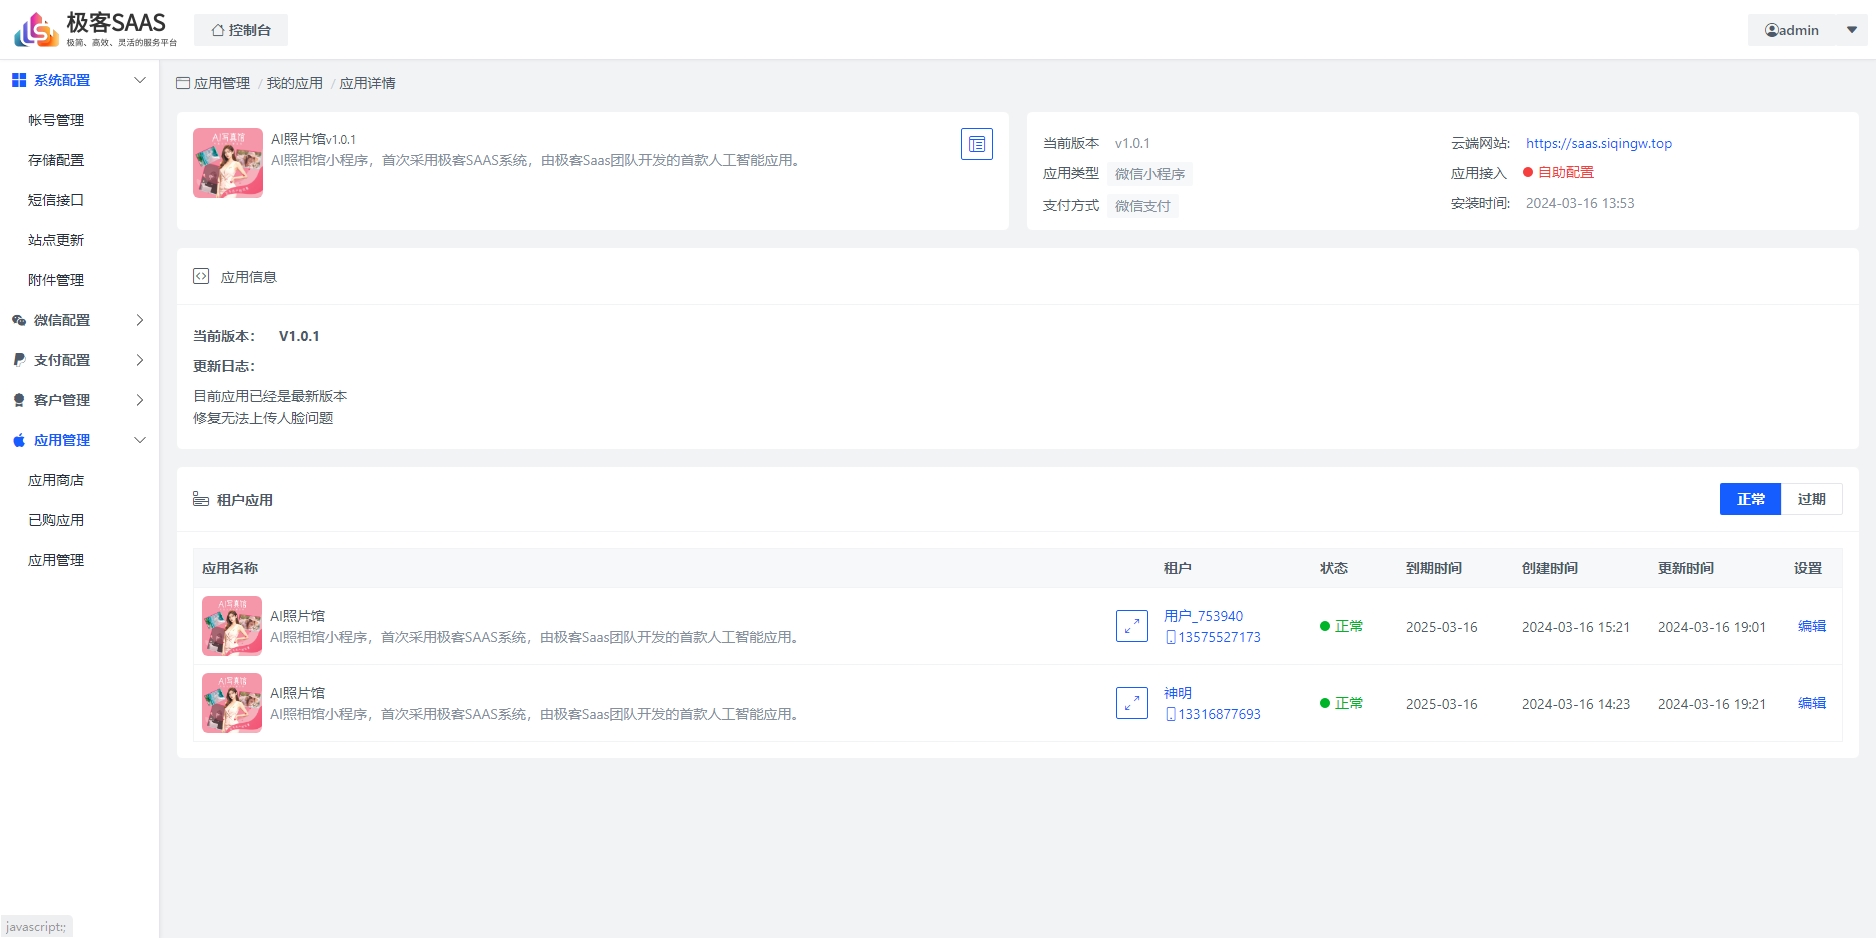
Task: Click the 应用信息 code icon
Action: pyautogui.click(x=201, y=277)
